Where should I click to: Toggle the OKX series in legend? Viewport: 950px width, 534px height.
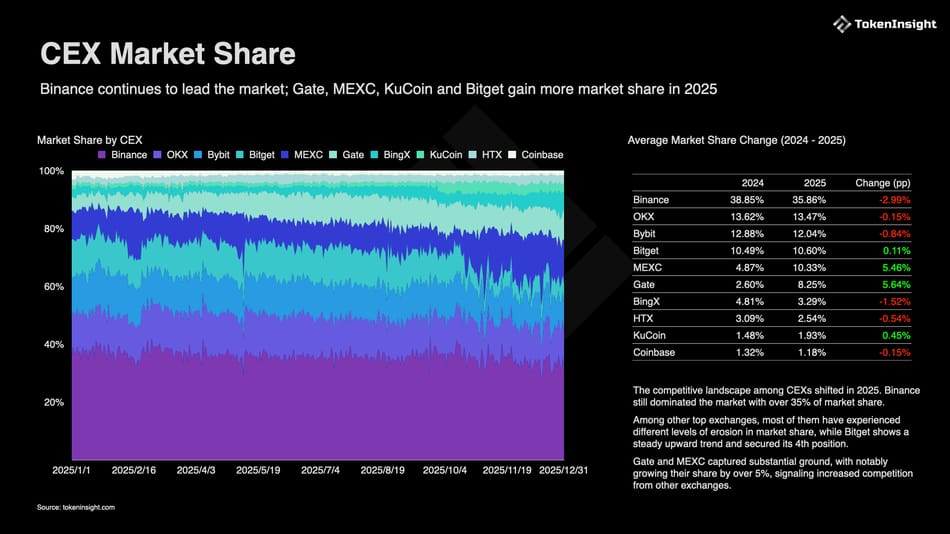pos(158,155)
